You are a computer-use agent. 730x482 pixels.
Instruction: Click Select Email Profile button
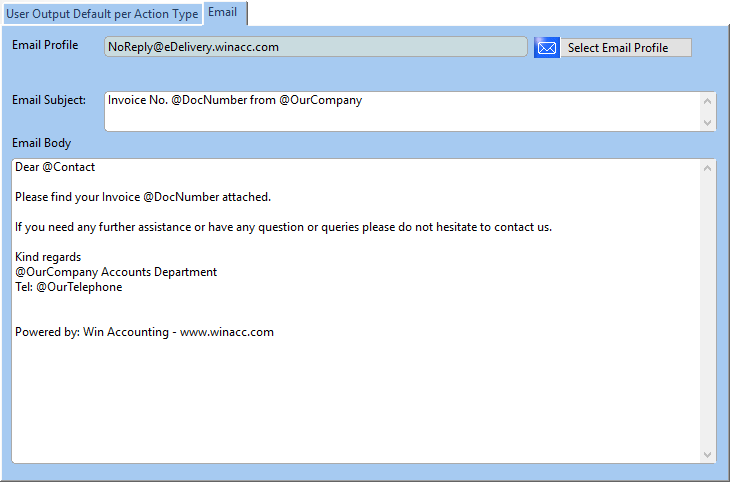pyautogui.click(x=626, y=48)
